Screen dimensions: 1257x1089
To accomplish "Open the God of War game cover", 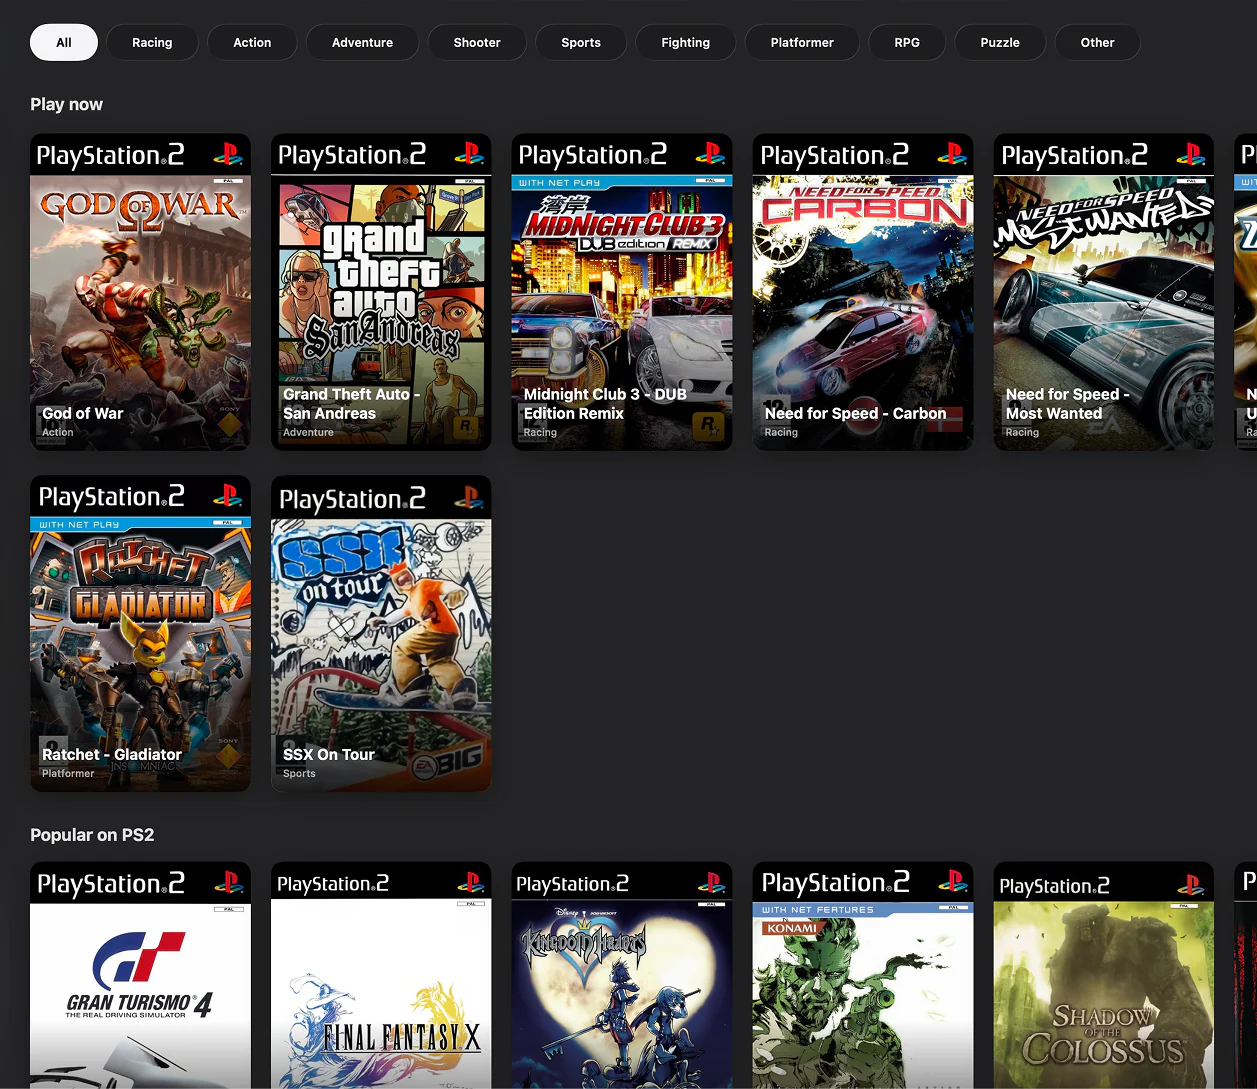I will (140, 292).
